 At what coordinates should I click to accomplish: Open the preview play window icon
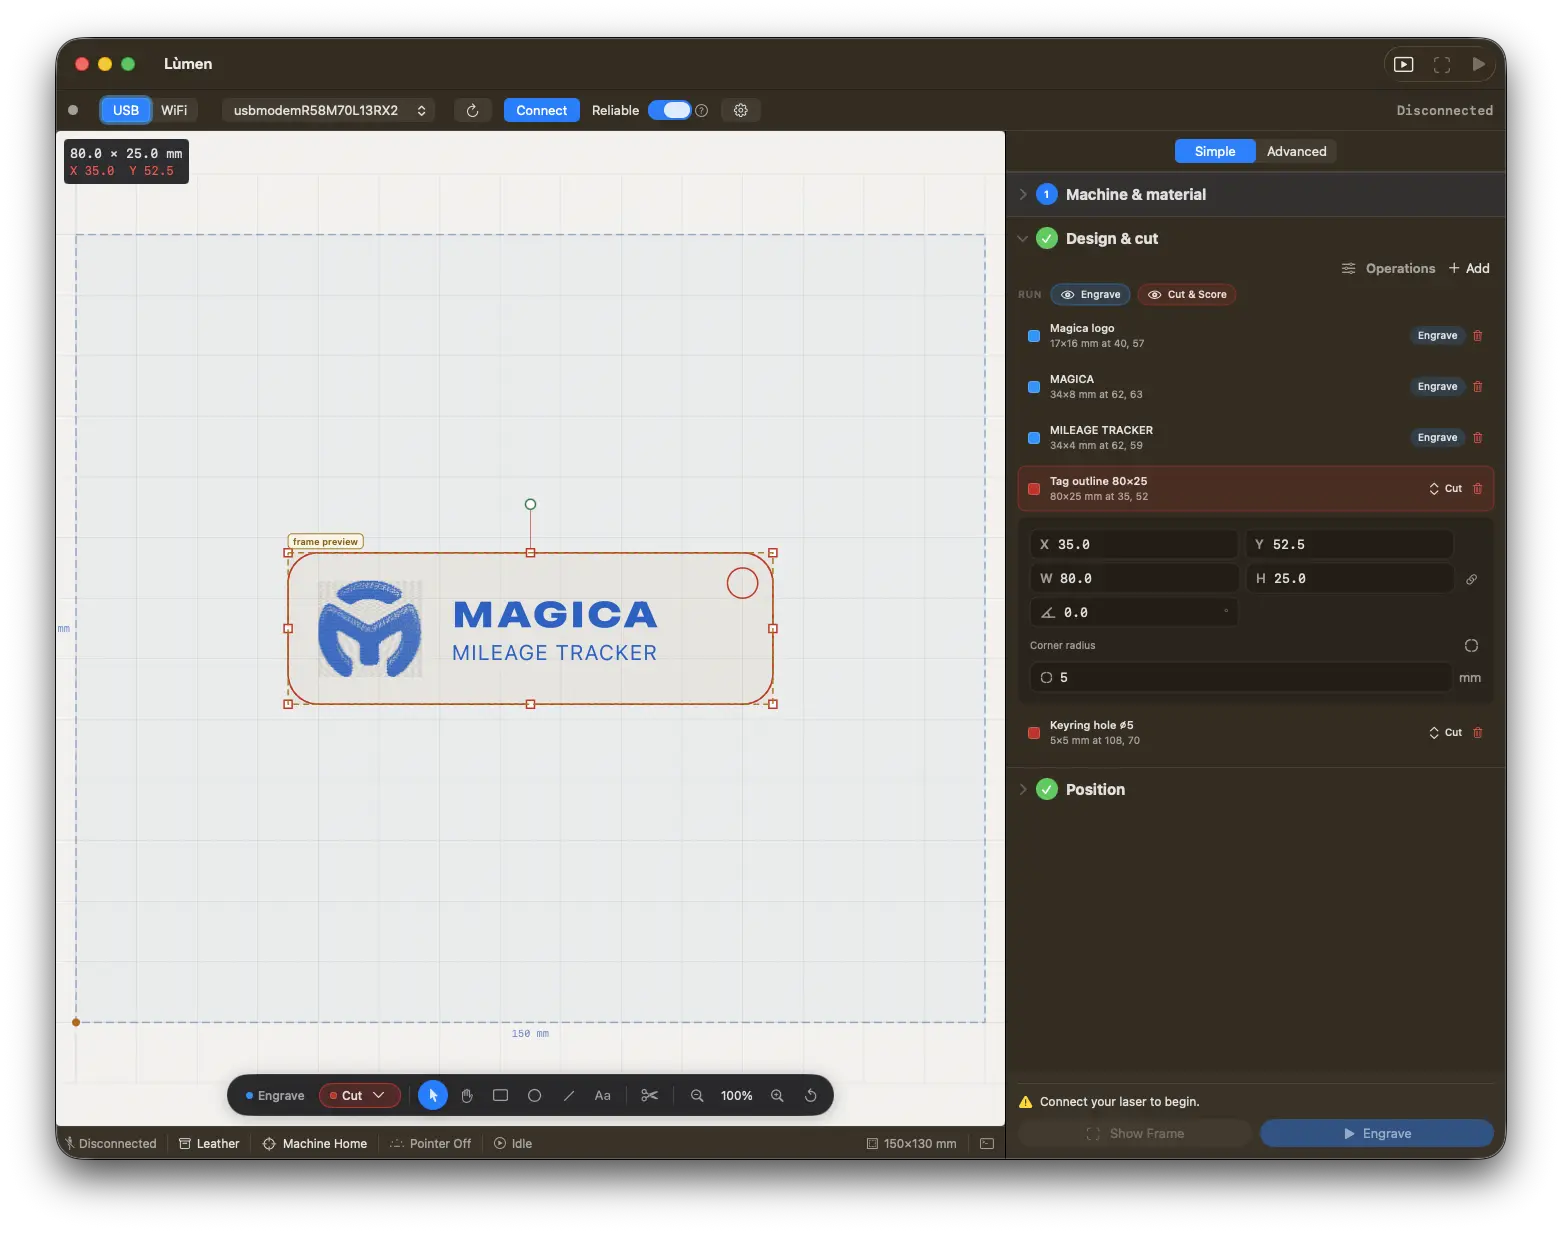click(1404, 64)
